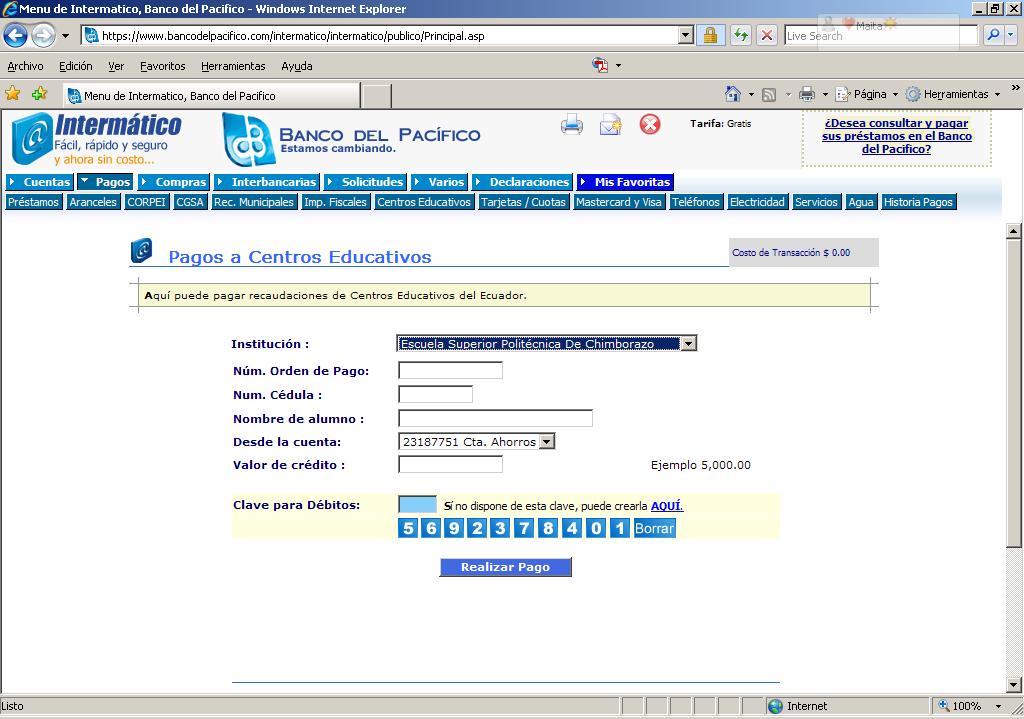Click the Refresh icon beside address bar

pos(740,36)
